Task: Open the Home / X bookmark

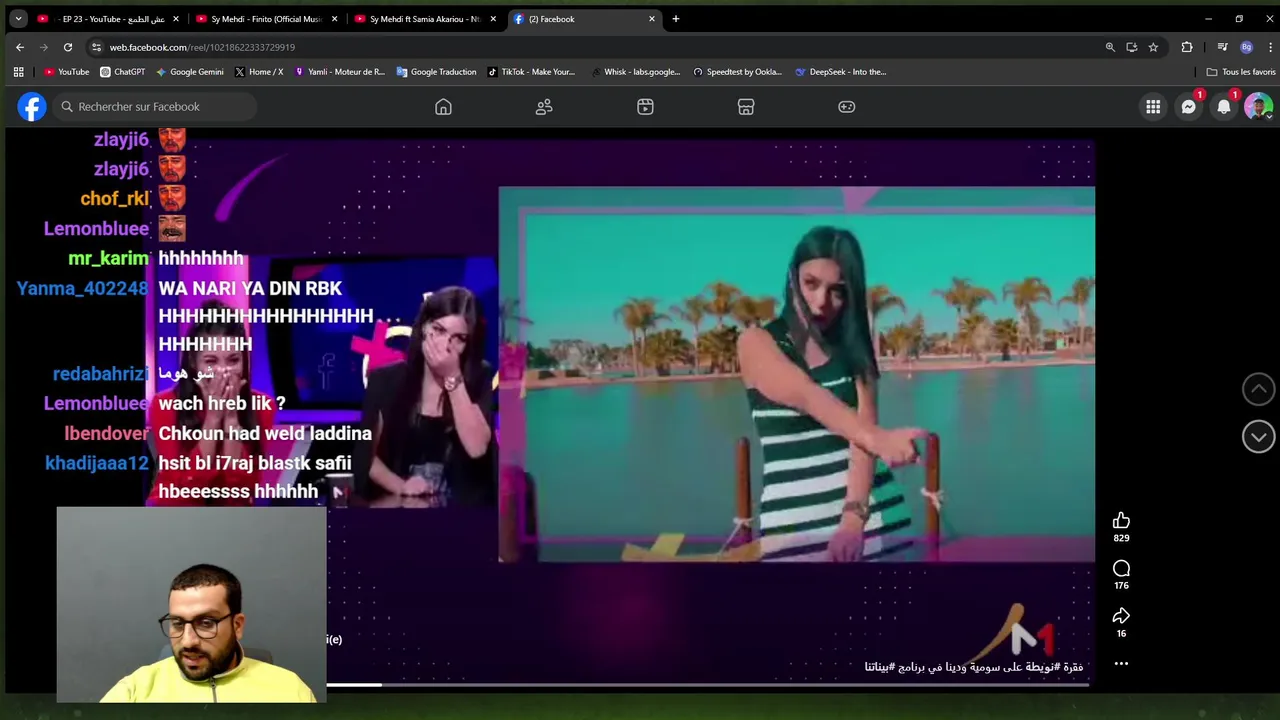Action: pyautogui.click(x=259, y=72)
